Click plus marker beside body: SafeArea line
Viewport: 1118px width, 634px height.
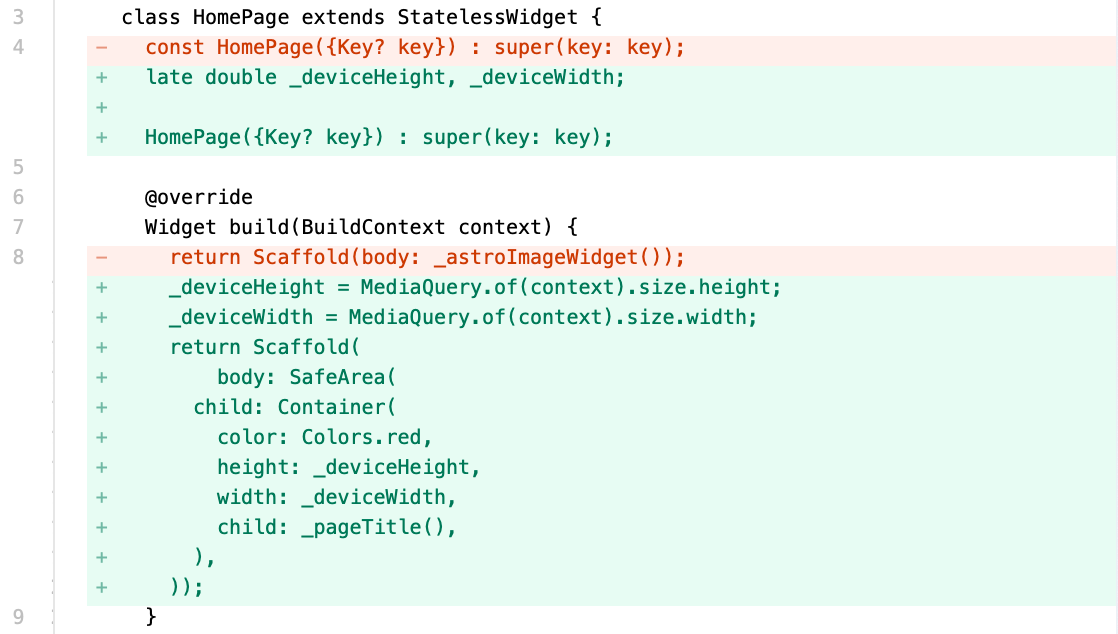point(101,377)
